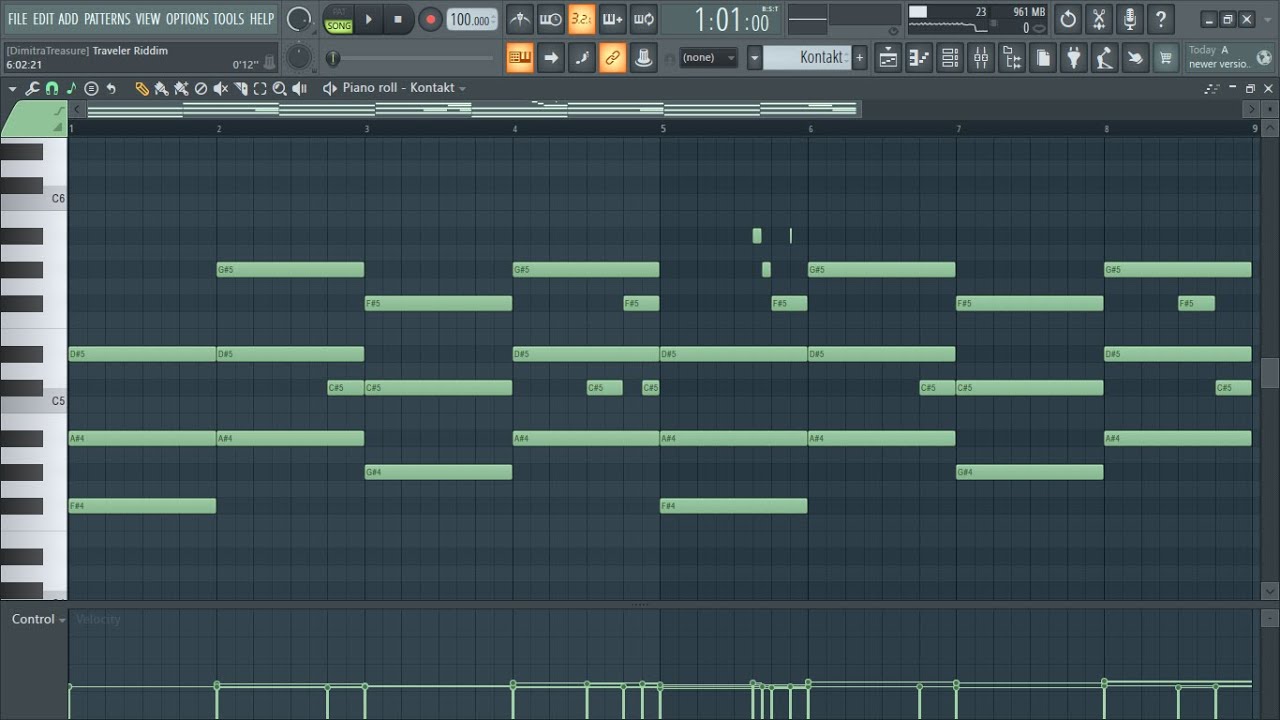1280x720 pixels.
Task: Click the Stop button in the transport
Action: [x=398, y=19]
